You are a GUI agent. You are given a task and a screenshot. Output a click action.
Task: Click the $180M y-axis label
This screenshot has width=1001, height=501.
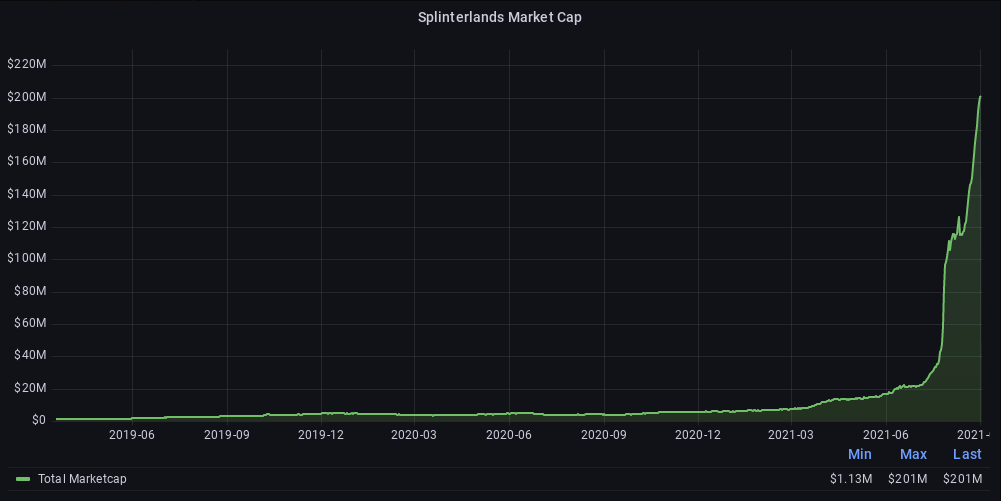click(x=27, y=129)
